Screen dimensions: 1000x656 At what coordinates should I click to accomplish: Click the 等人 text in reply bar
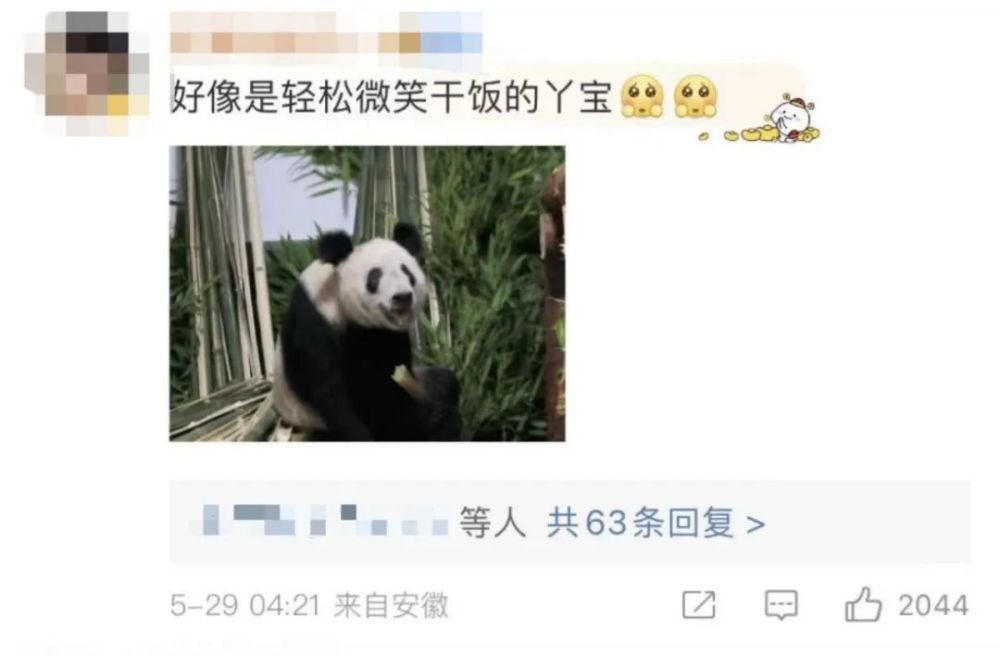point(492,523)
